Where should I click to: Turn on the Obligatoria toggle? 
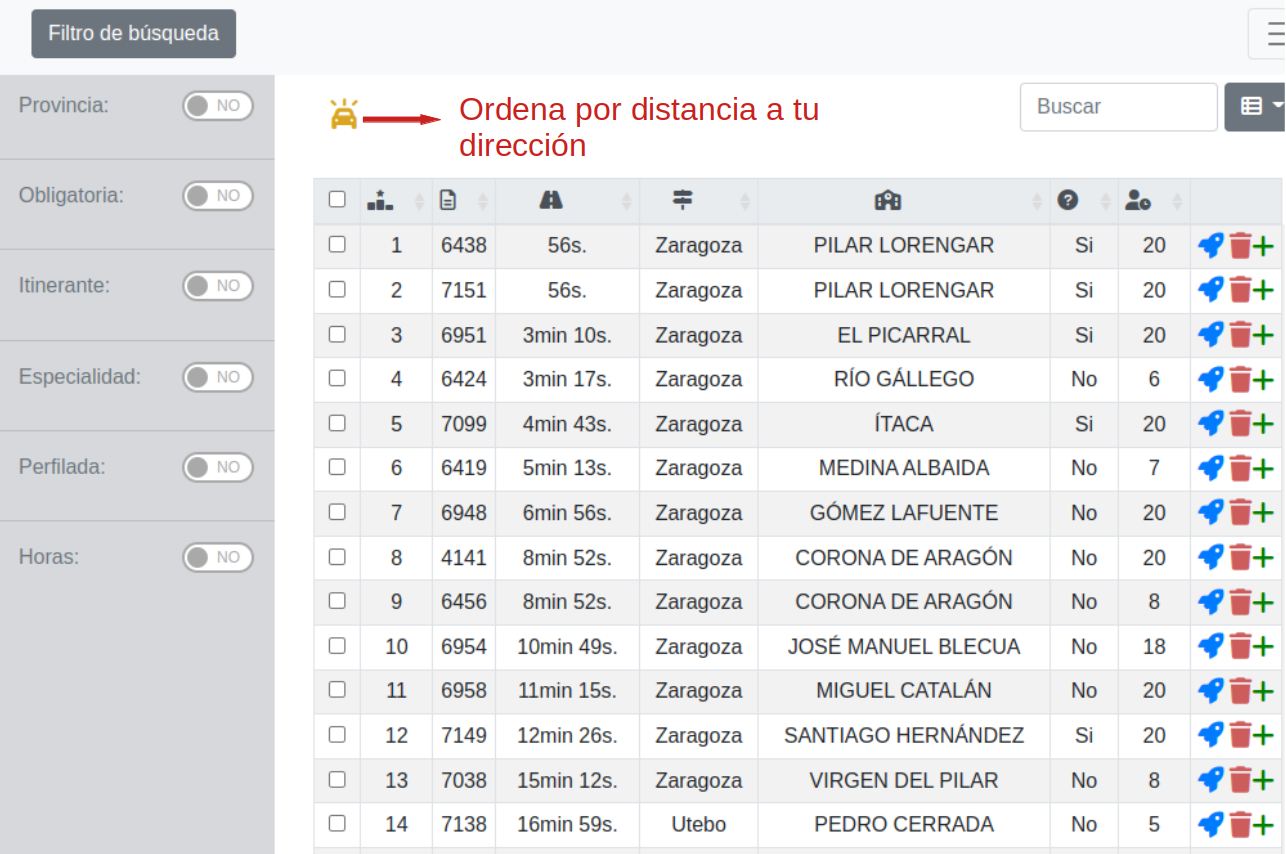coord(217,196)
